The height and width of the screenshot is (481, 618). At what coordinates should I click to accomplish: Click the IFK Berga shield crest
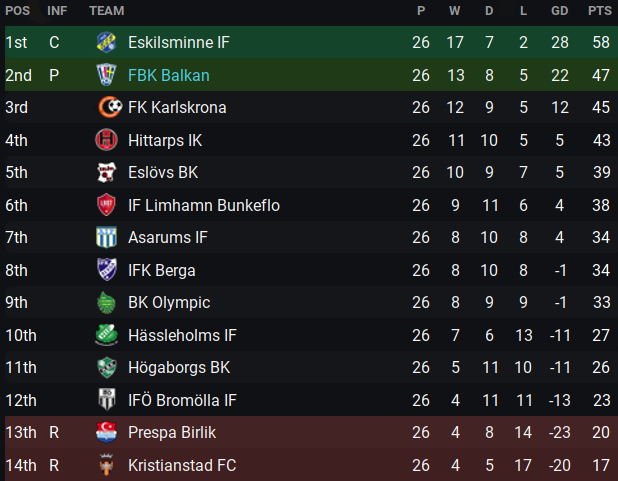click(x=106, y=270)
